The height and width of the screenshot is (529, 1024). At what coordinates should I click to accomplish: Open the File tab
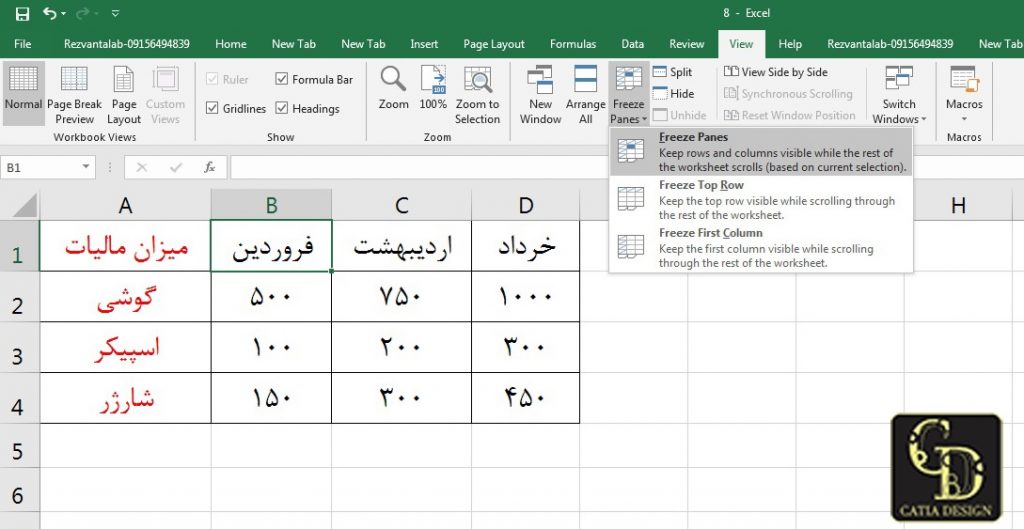tap(22, 44)
